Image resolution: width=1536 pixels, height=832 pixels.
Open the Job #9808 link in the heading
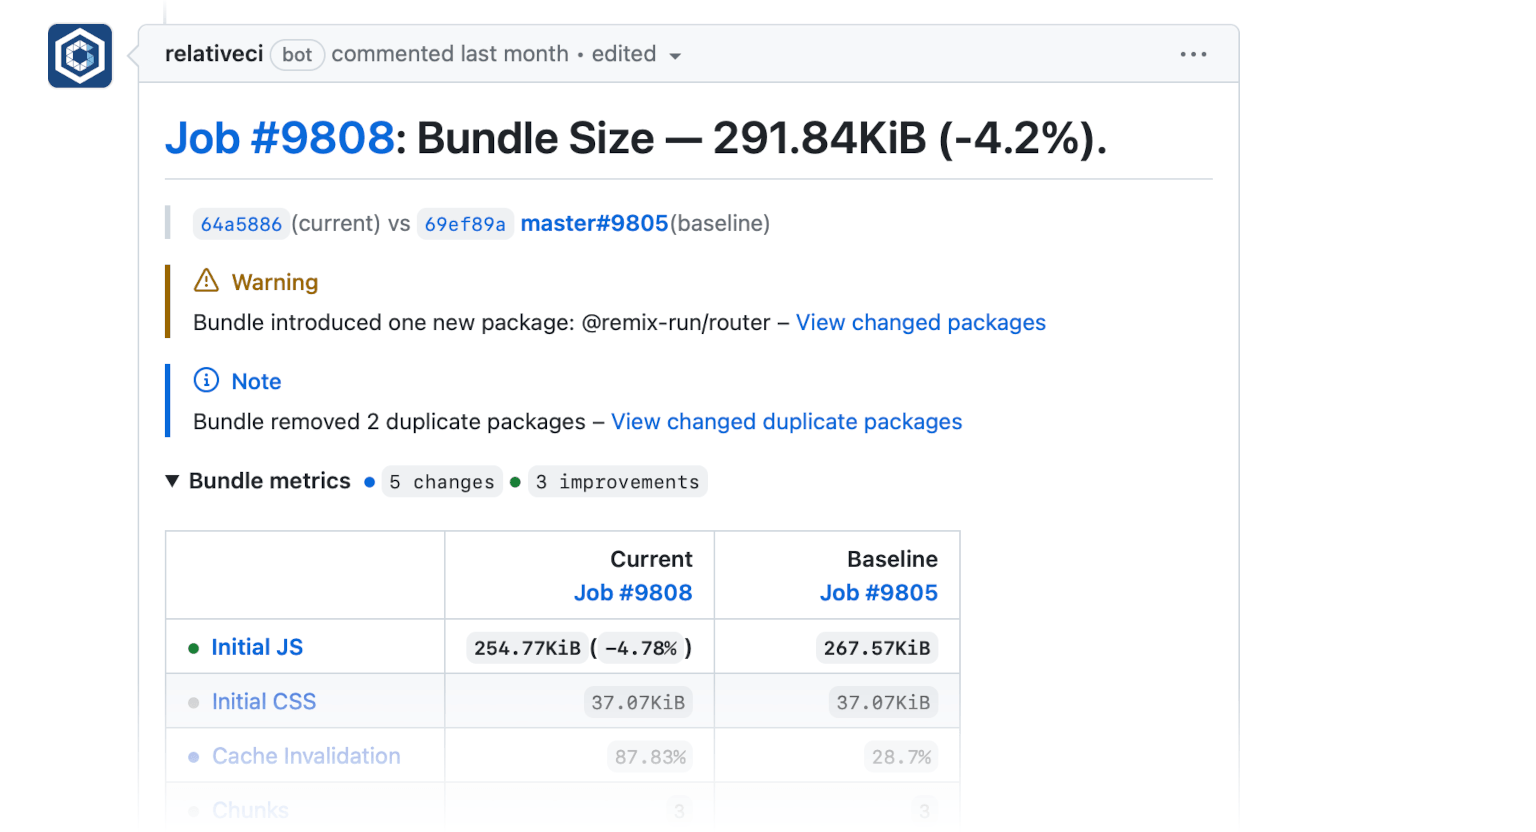(280, 138)
